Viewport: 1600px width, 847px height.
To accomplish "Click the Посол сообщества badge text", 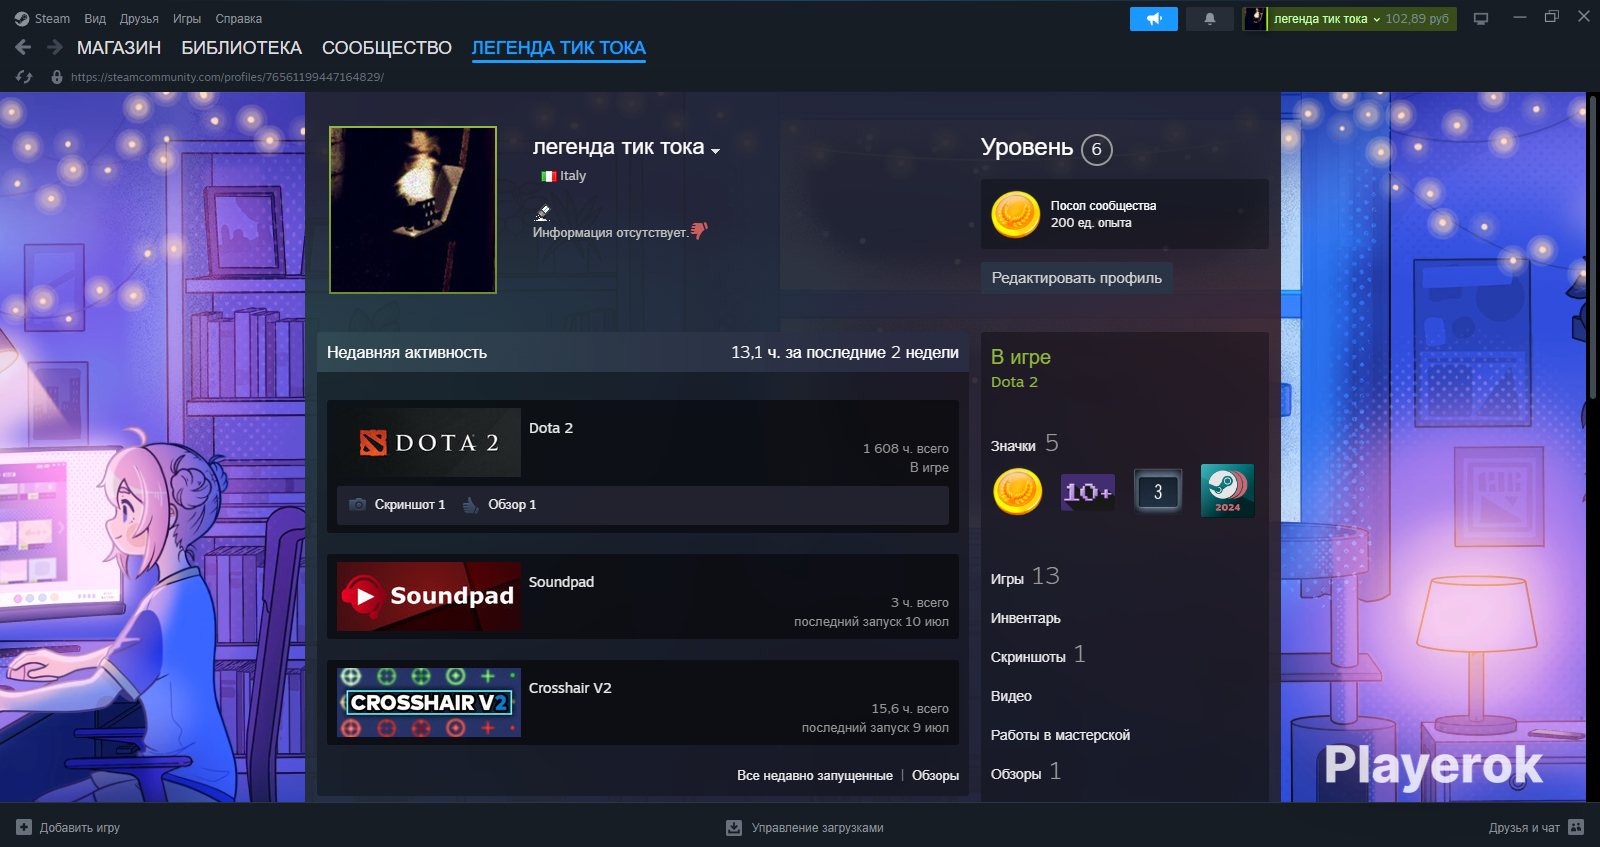I will click(1103, 206).
